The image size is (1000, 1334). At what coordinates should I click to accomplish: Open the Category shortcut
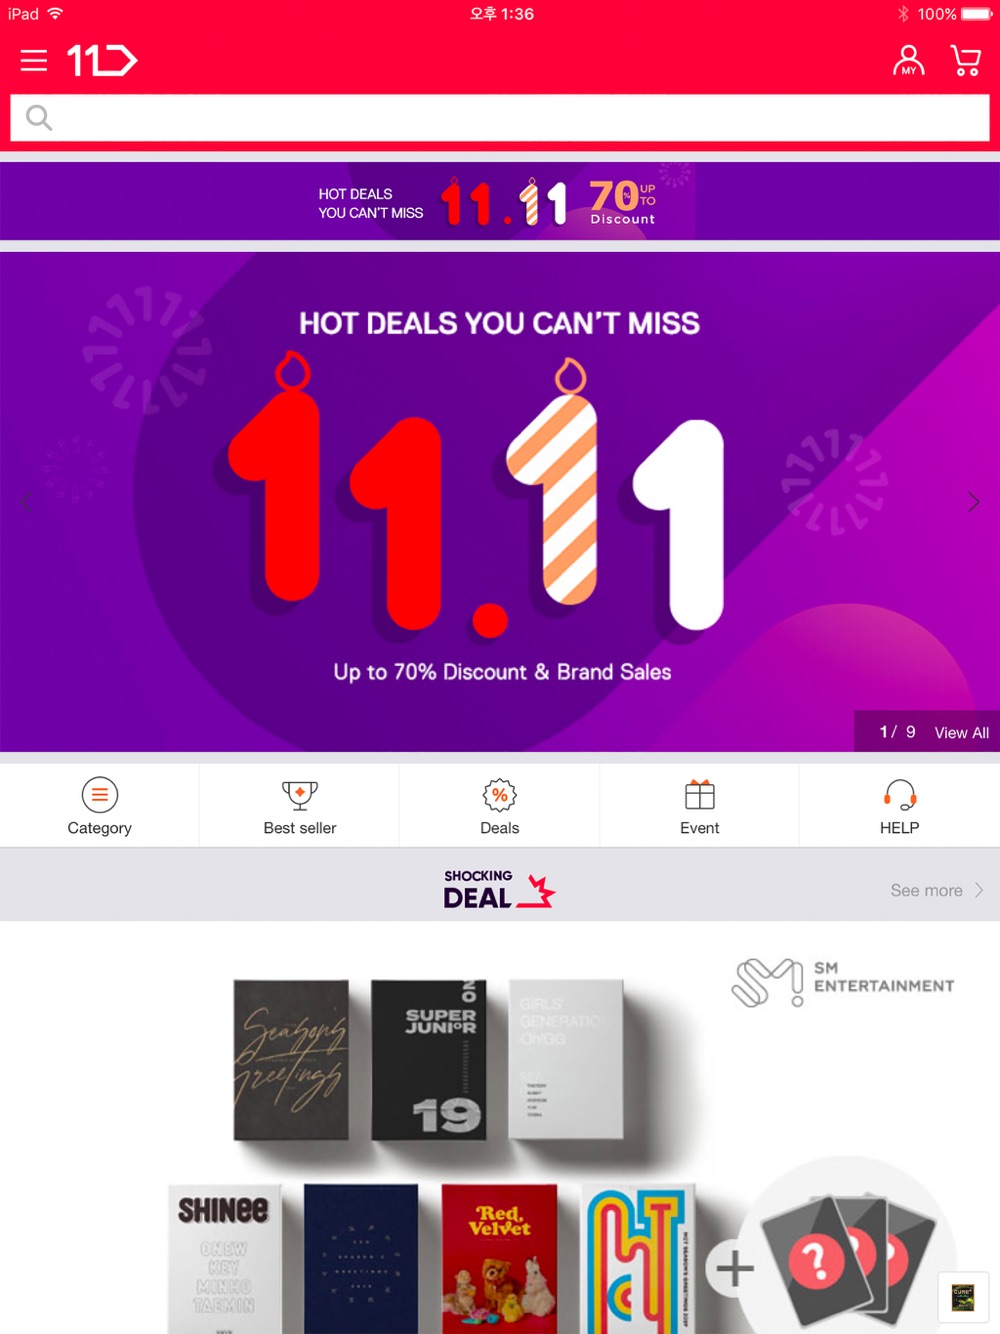100,806
